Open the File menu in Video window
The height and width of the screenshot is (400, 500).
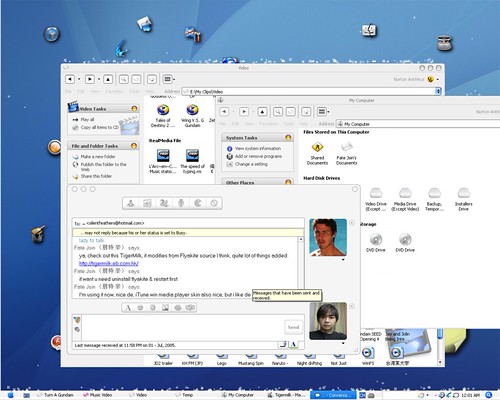click(x=68, y=91)
